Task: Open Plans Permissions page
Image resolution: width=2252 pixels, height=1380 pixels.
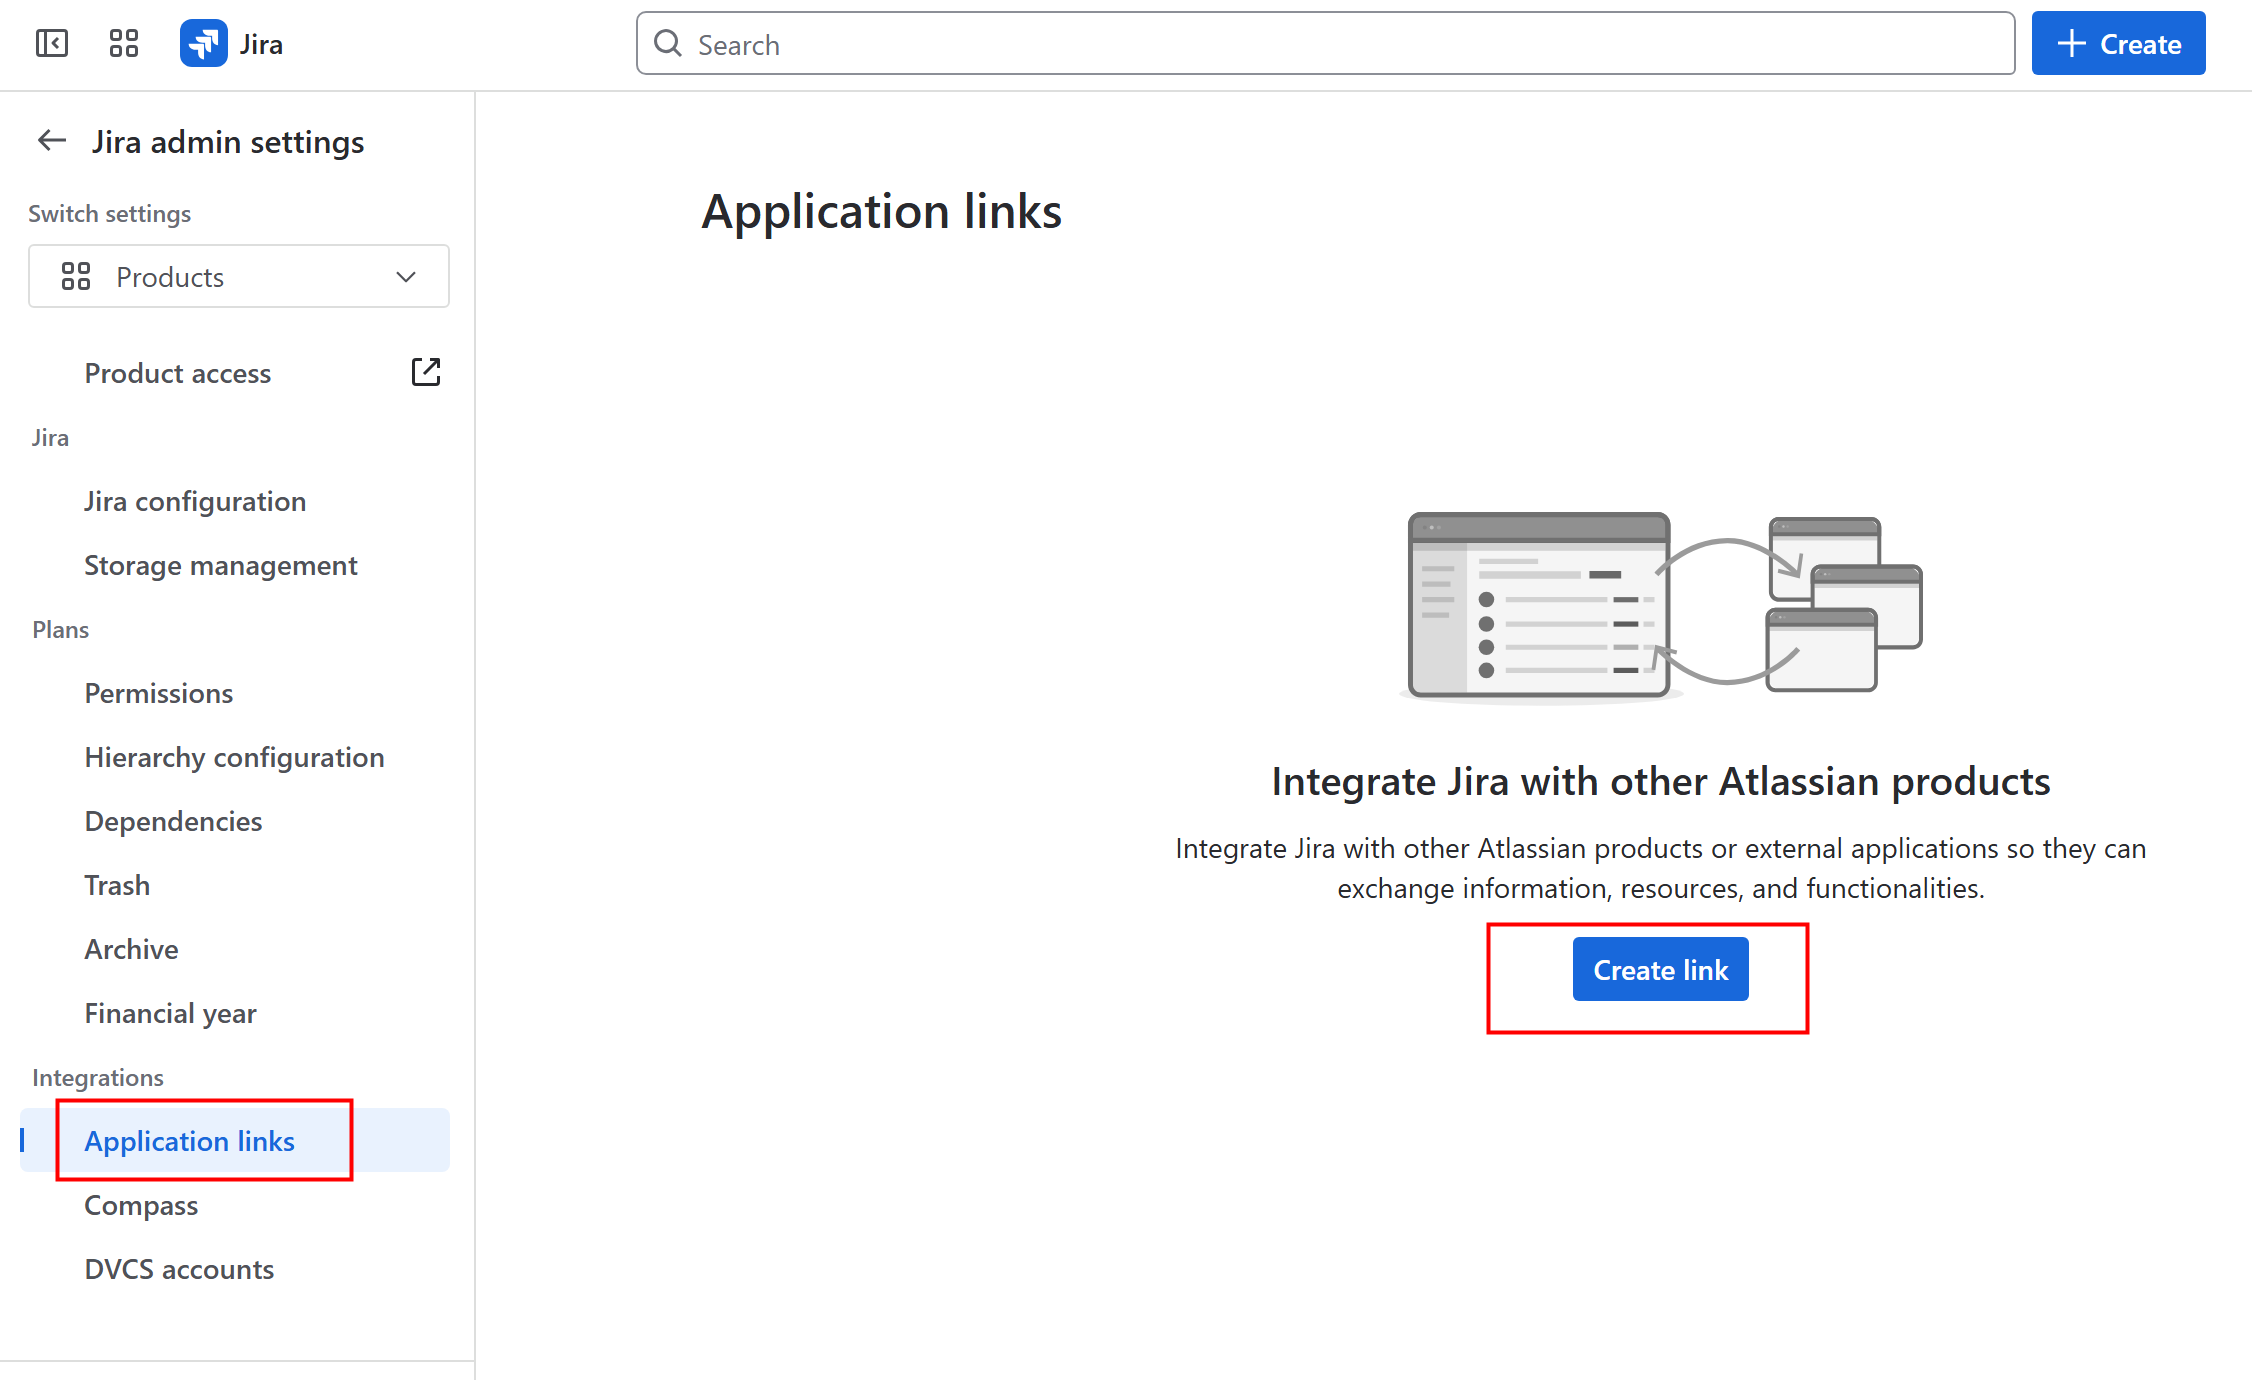Action: pos(158,693)
